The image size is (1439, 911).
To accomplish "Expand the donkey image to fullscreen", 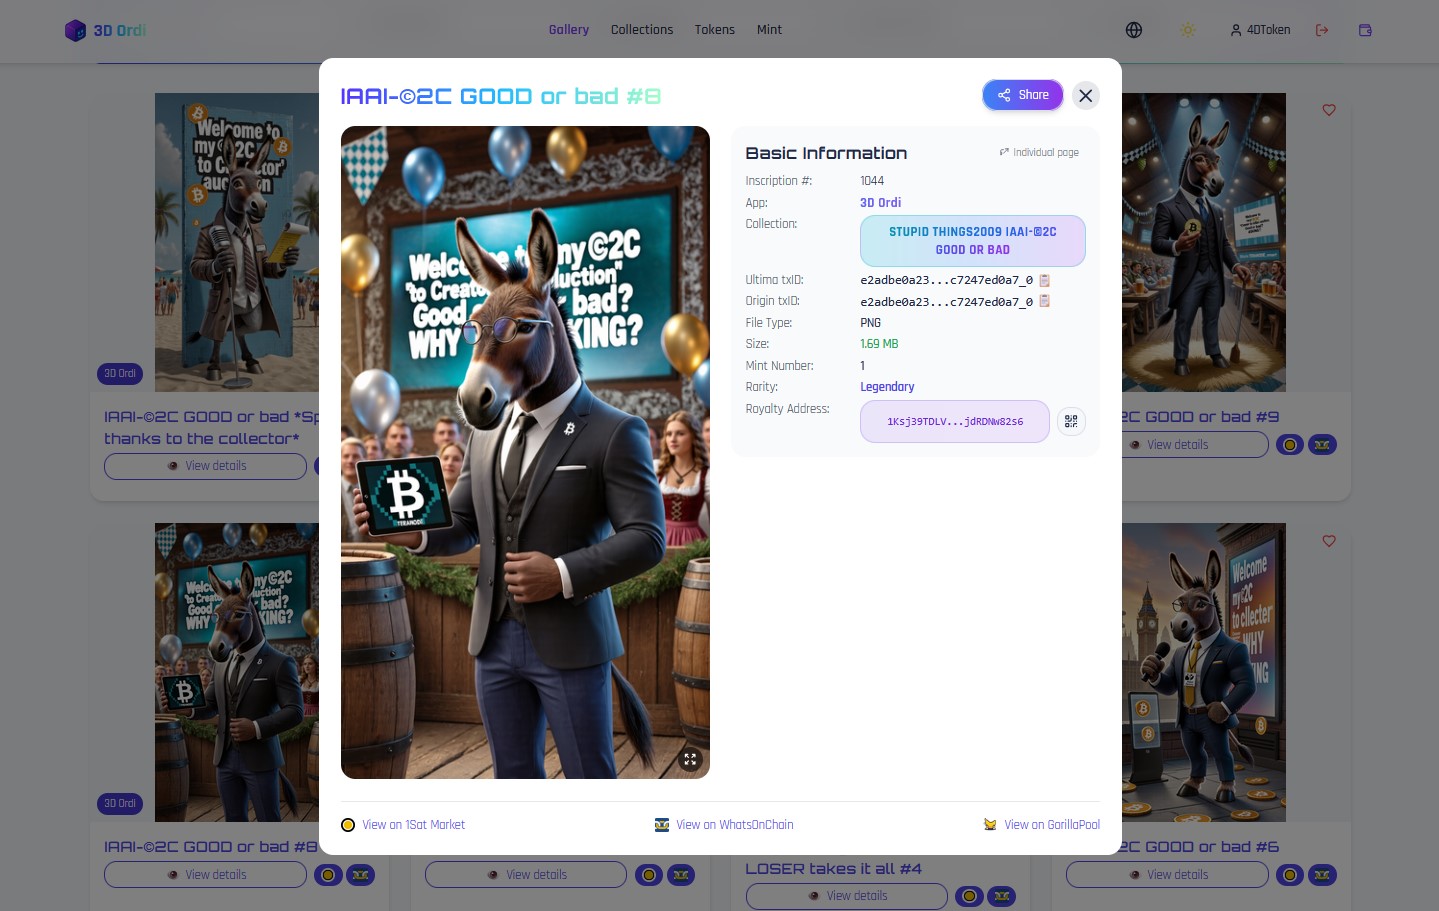I will click(690, 760).
